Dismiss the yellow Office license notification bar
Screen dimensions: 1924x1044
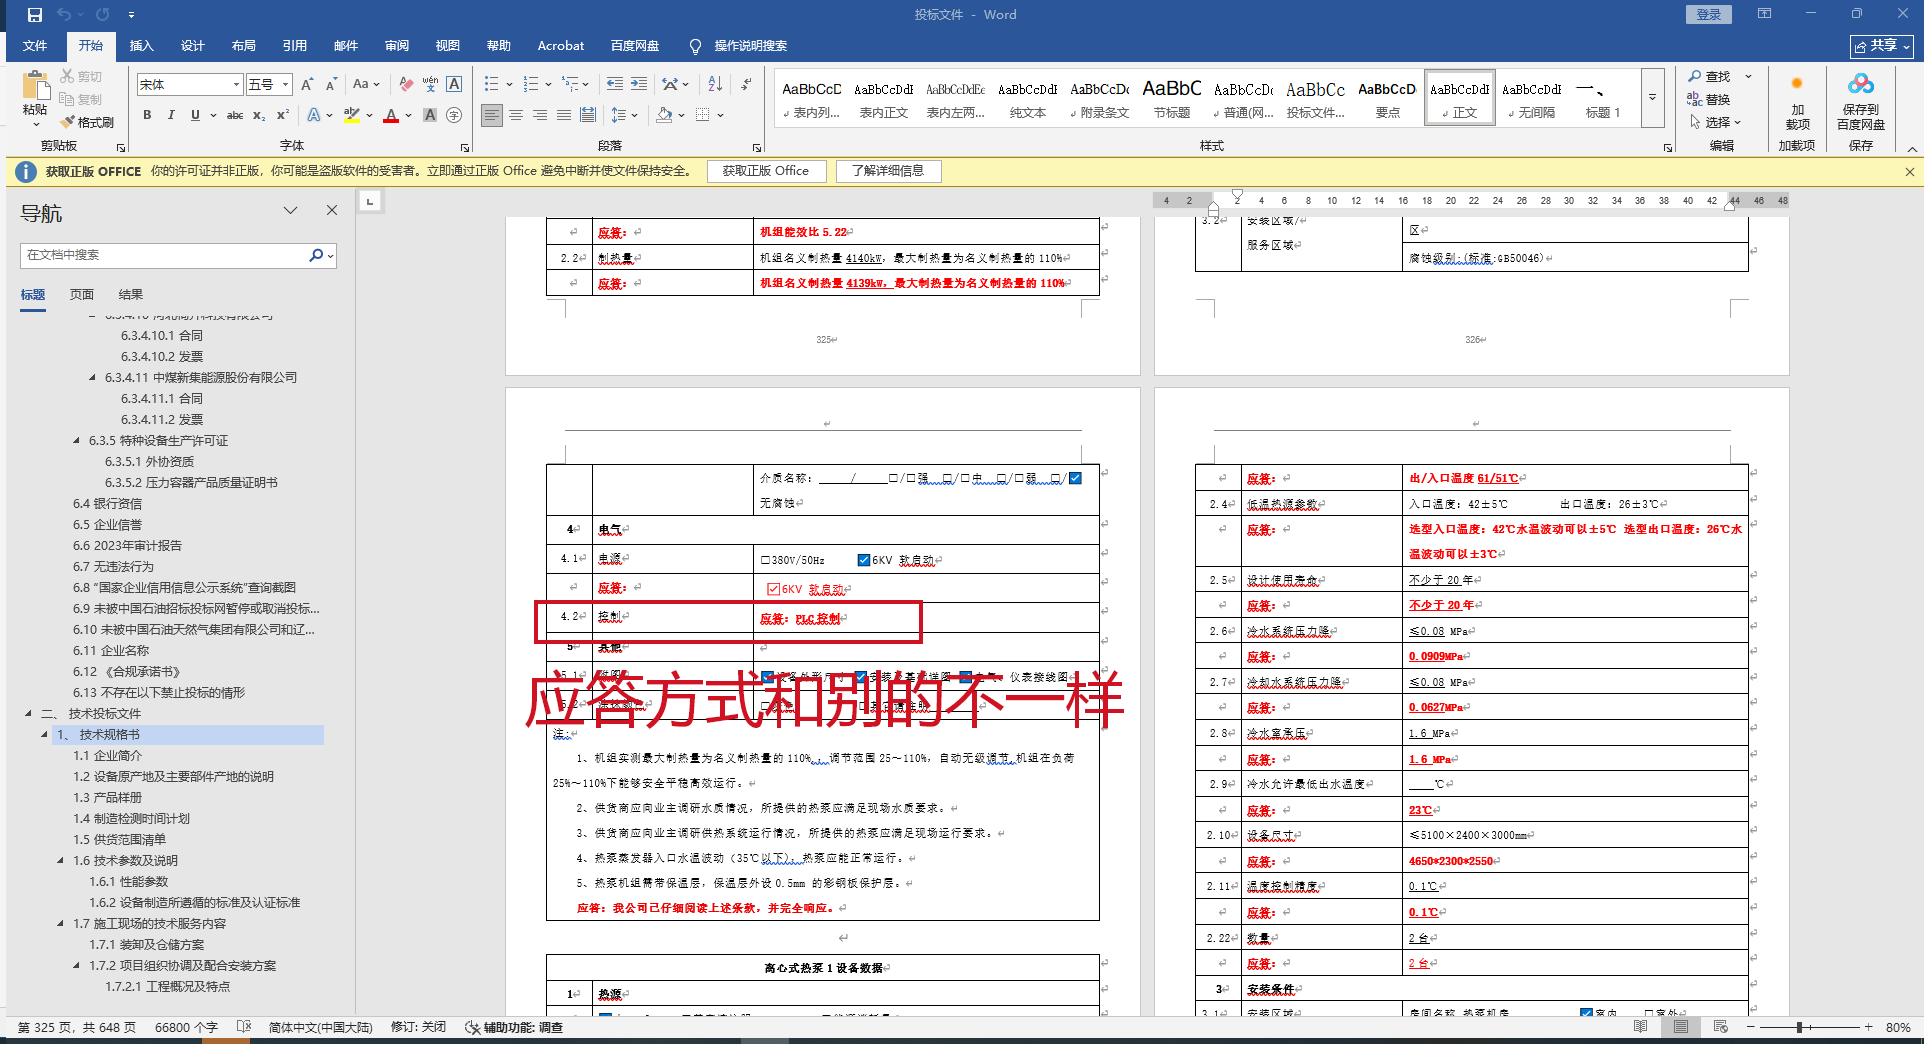[x=1909, y=172]
